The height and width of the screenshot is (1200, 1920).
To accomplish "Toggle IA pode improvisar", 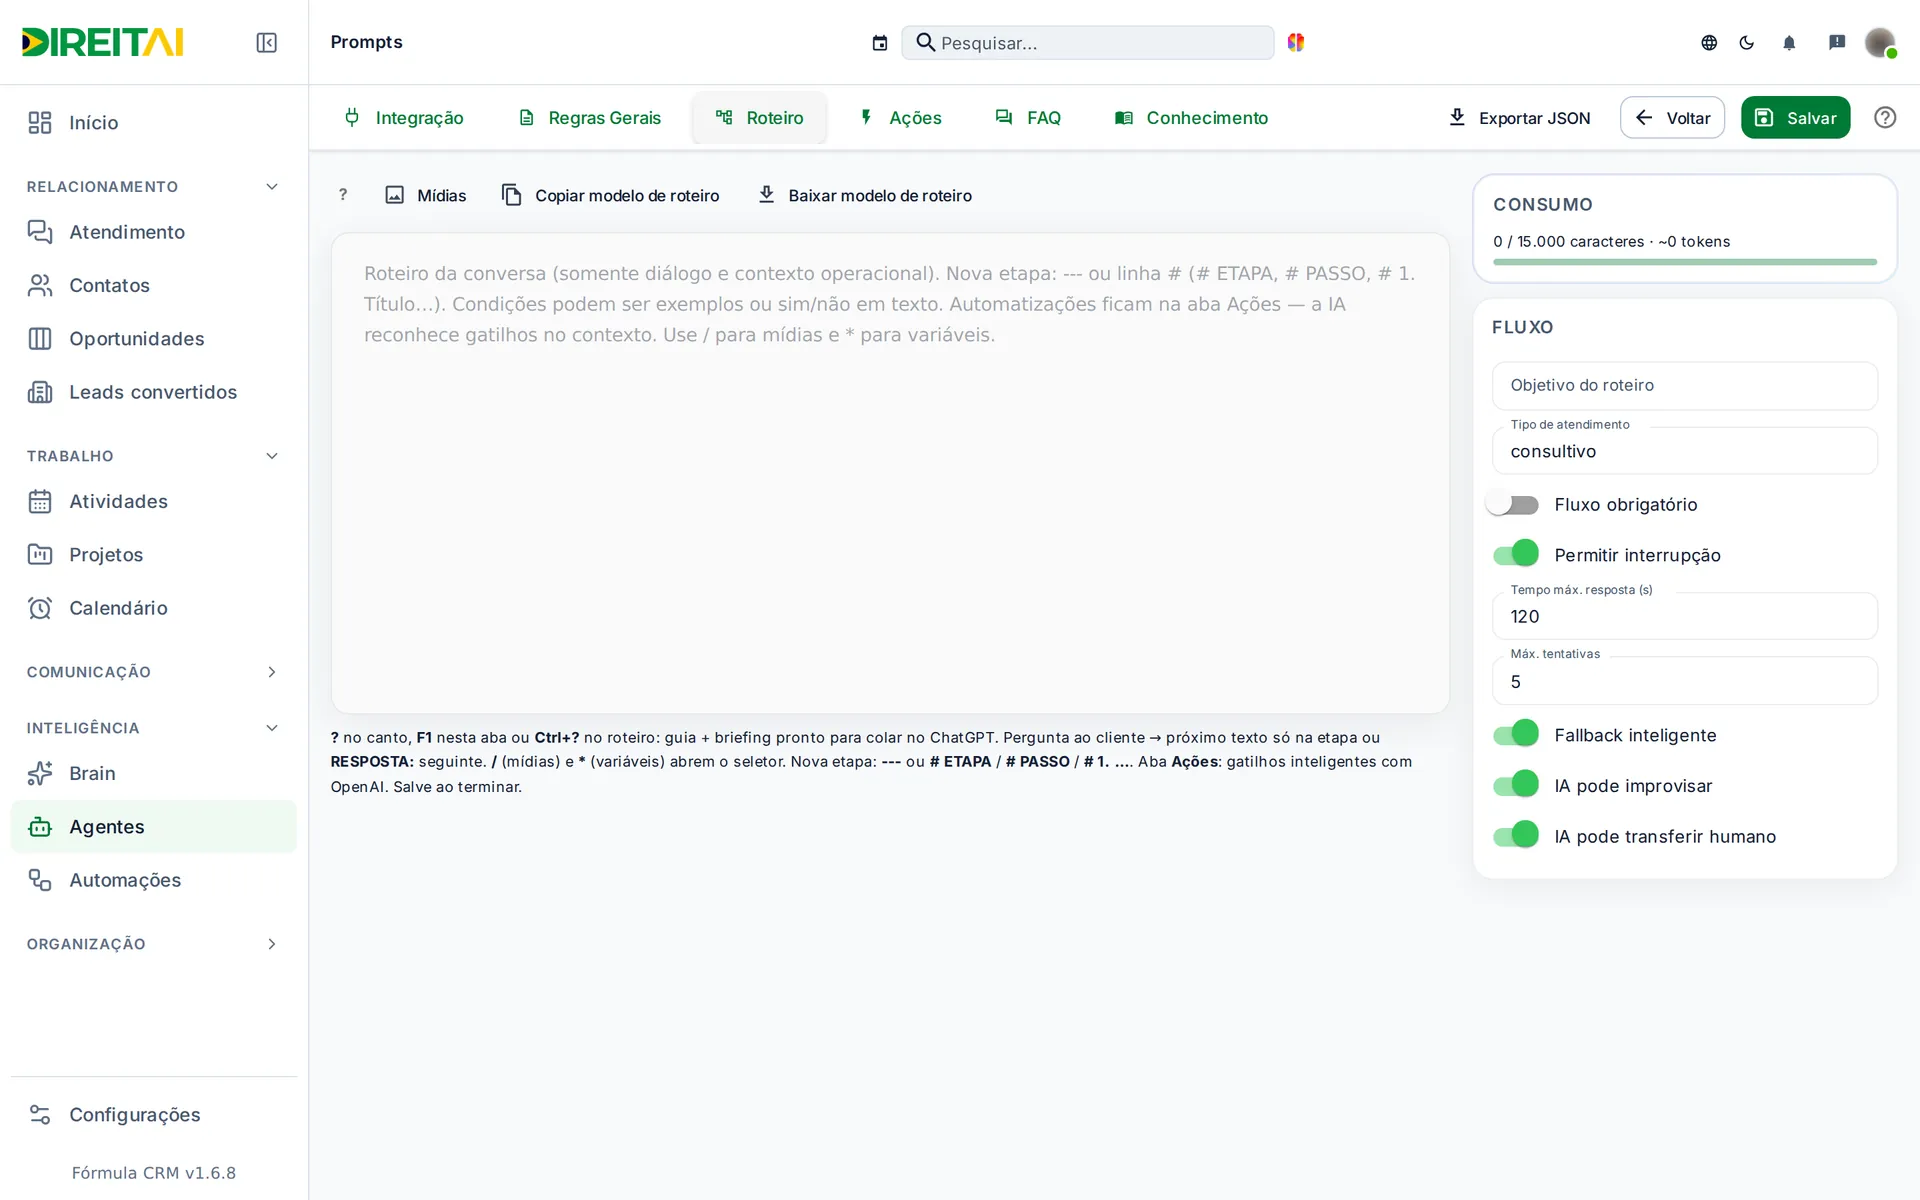I will (1516, 785).
